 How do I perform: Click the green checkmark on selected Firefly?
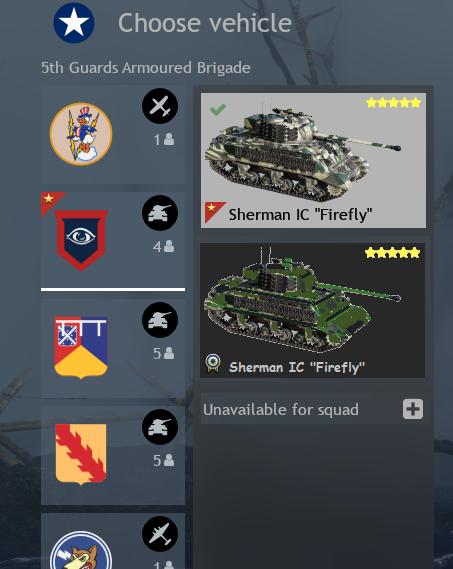pyautogui.click(x=218, y=109)
